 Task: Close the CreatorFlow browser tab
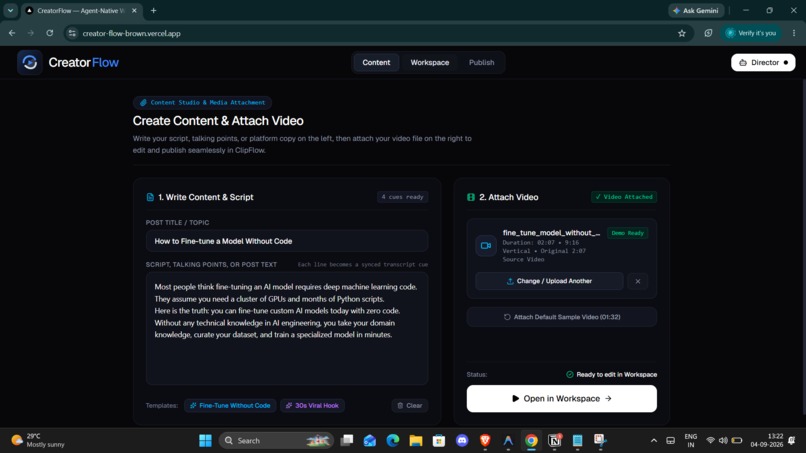click(134, 10)
